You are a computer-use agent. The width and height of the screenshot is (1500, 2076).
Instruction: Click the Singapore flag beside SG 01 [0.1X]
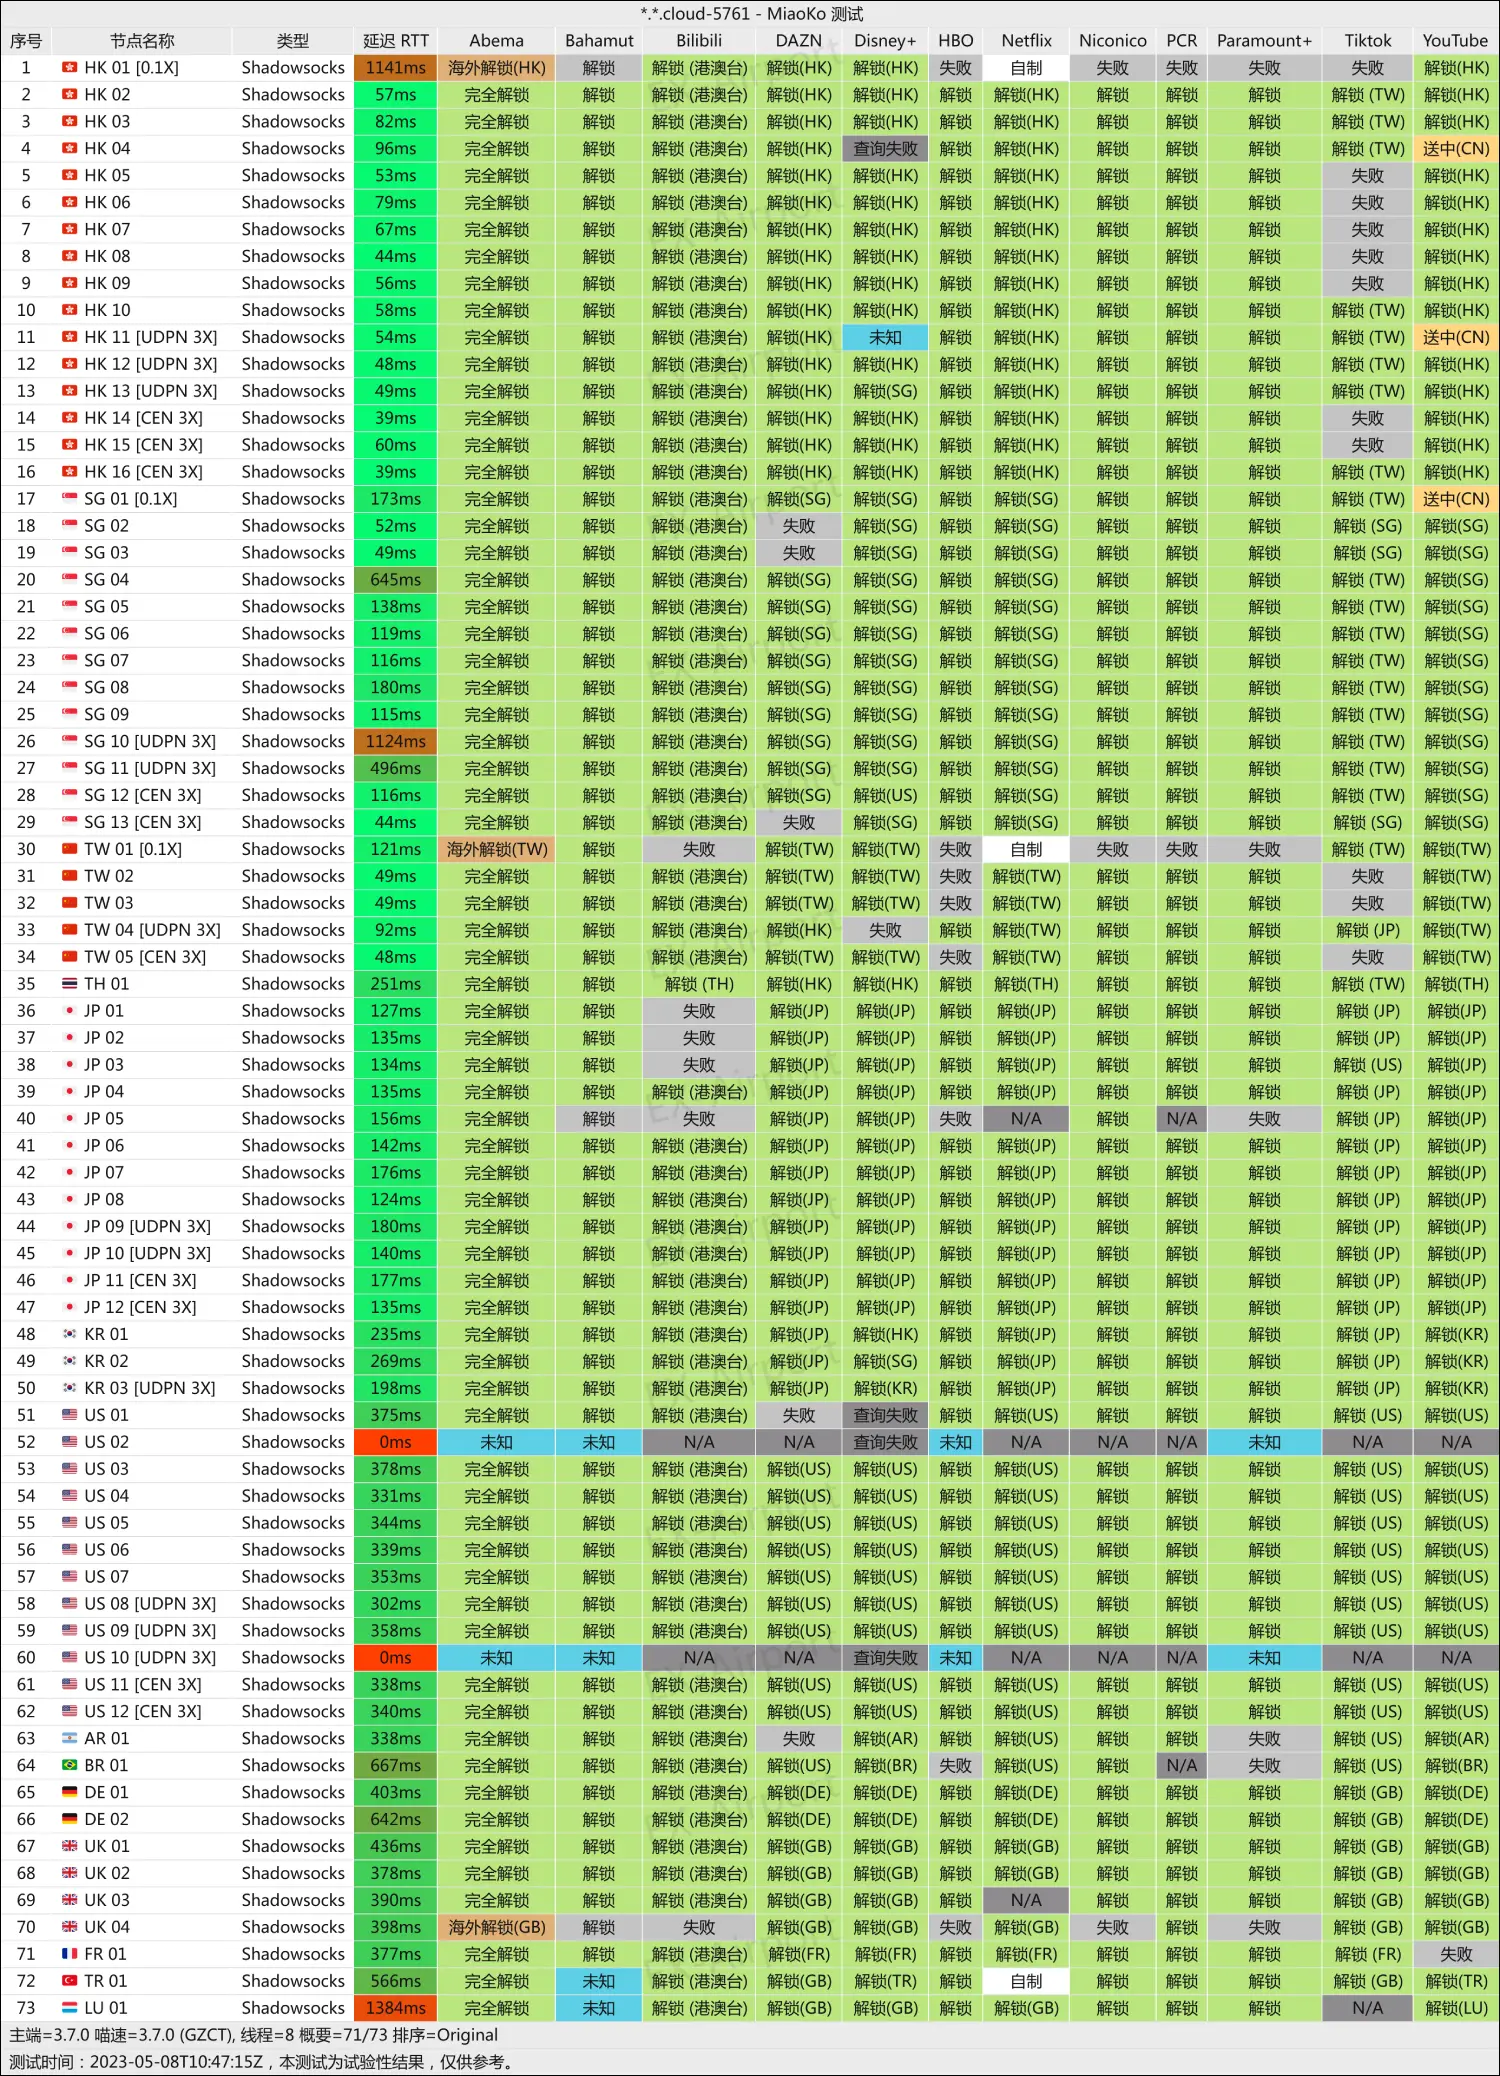[69, 499]
